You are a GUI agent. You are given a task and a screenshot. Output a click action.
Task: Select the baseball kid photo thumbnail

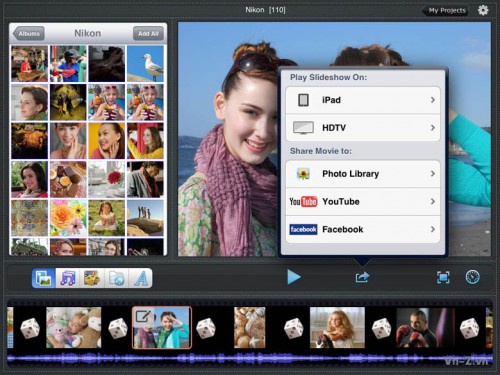pos(68,64)
